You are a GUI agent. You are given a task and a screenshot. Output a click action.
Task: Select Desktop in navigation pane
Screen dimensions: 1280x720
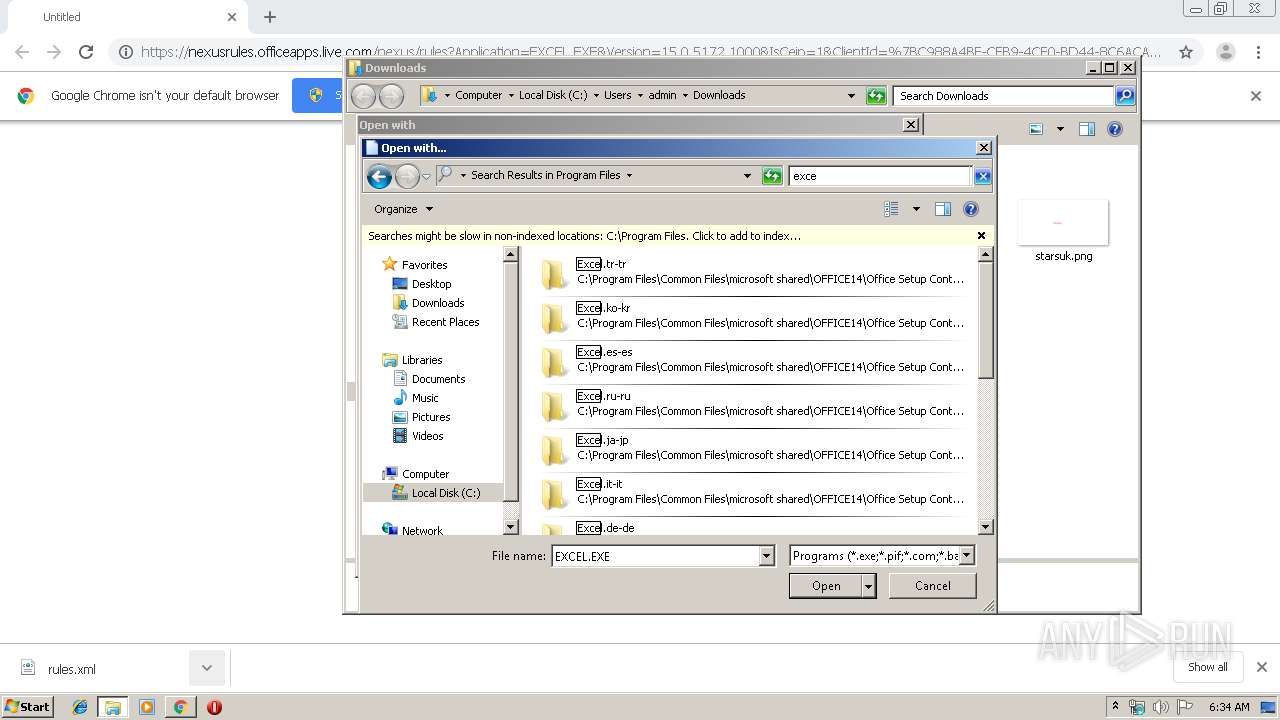point(431,284)
